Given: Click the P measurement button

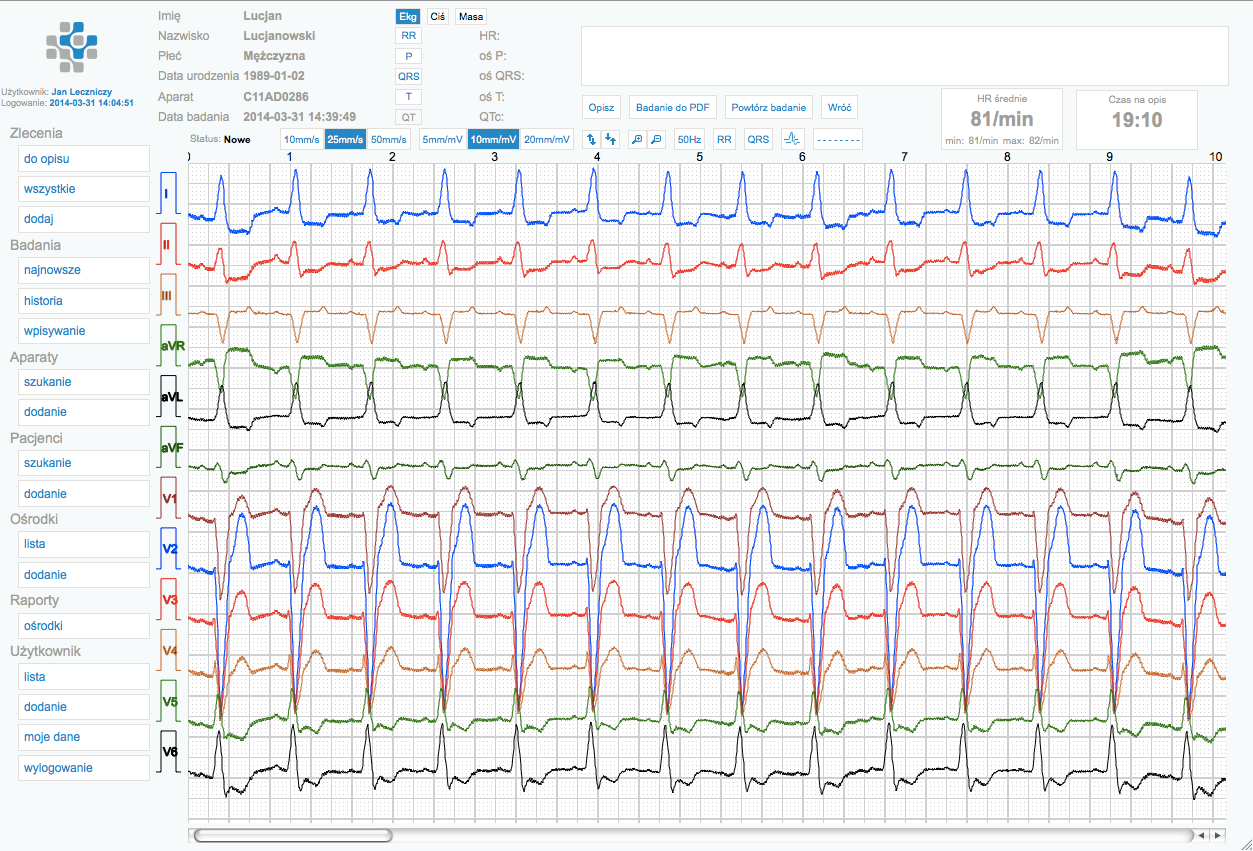Looking at the screenshot, I should (x=408, y=56).
